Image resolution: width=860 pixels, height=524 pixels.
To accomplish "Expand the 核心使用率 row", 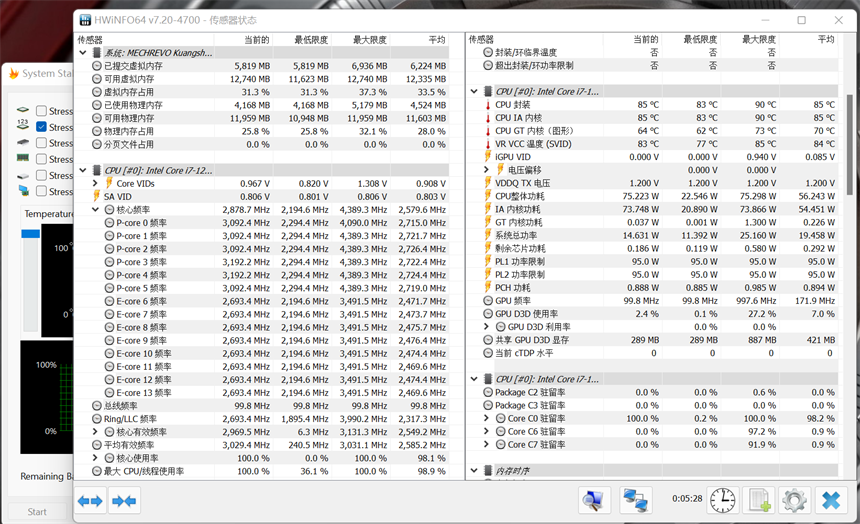I will coord(95,458).
